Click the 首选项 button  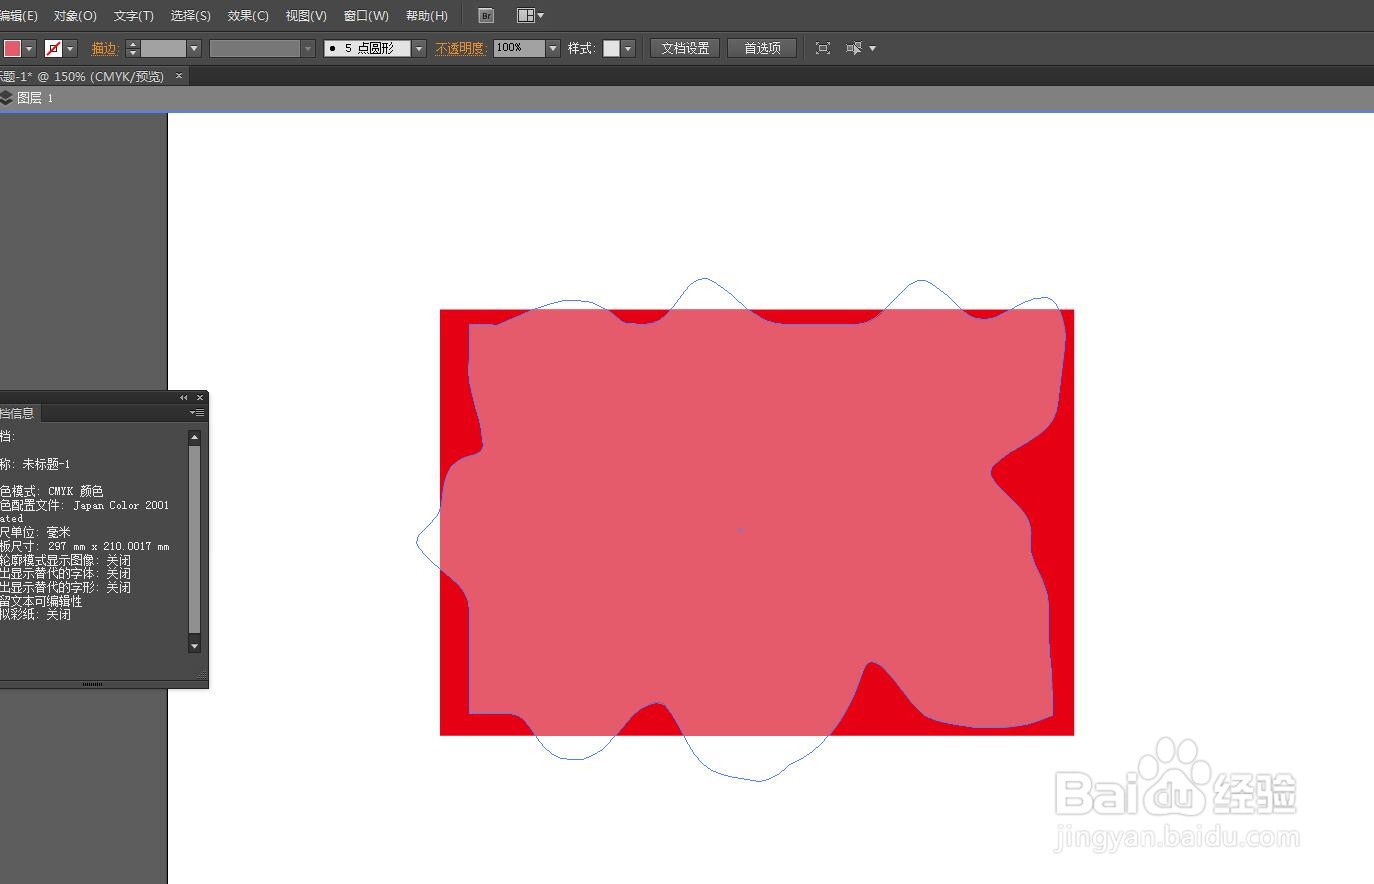762,48
